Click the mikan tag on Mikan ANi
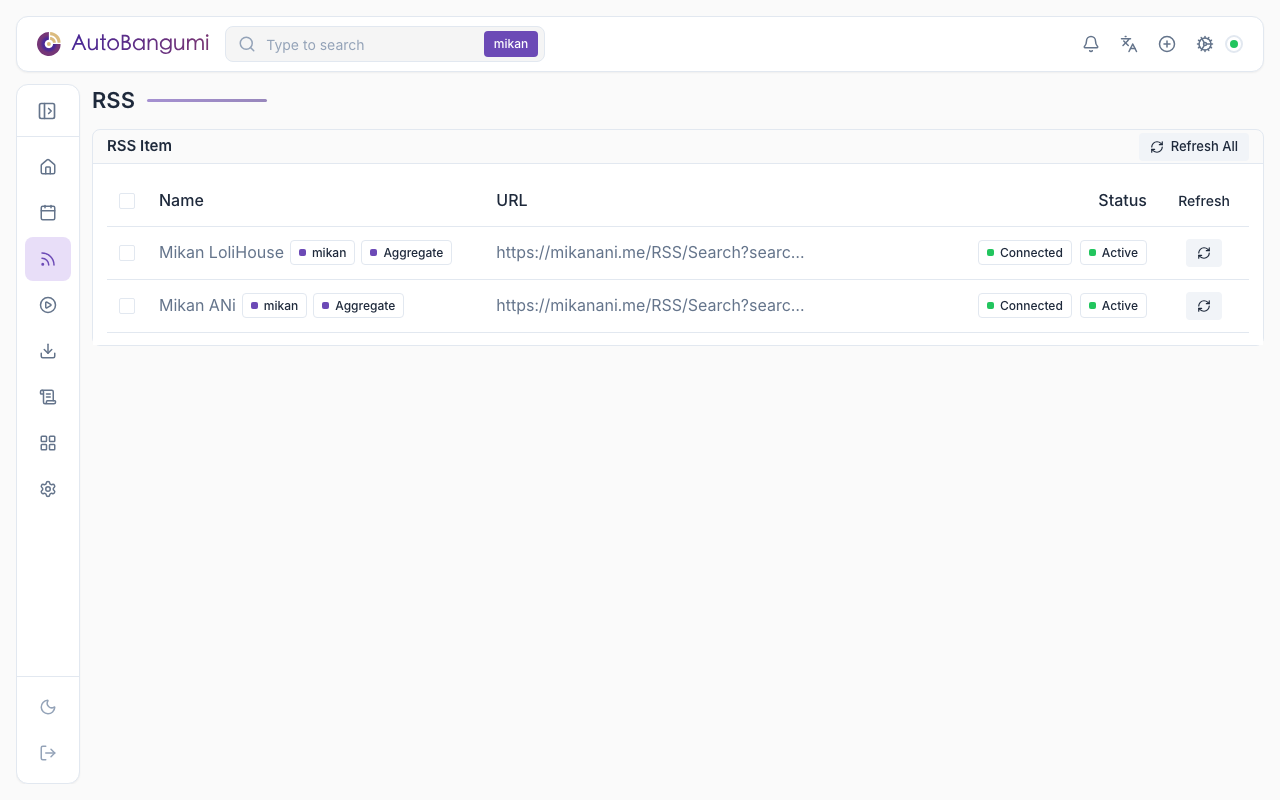 click(274, 306)
